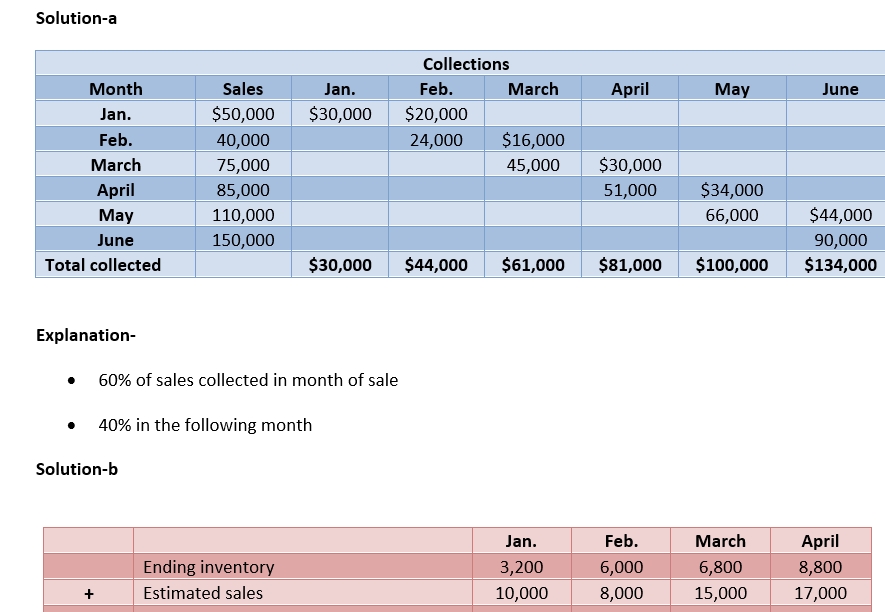Click the plus sign beside Estimated sales
Screen dimensions: 885x612
coord(89,593)
